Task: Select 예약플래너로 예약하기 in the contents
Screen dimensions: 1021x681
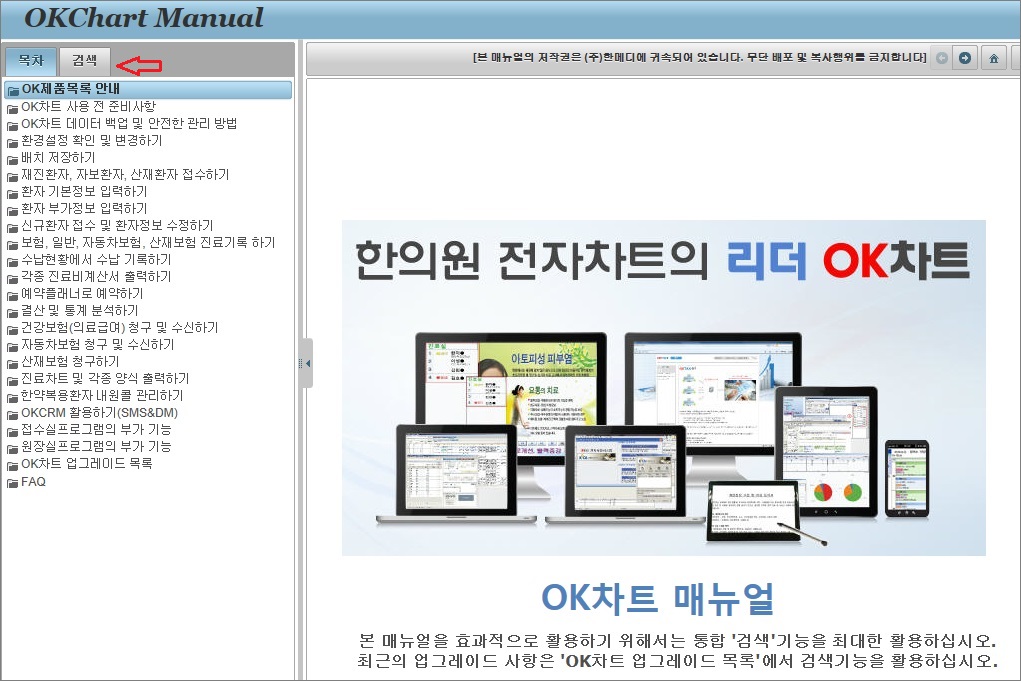Action: (x=82, y=294)
